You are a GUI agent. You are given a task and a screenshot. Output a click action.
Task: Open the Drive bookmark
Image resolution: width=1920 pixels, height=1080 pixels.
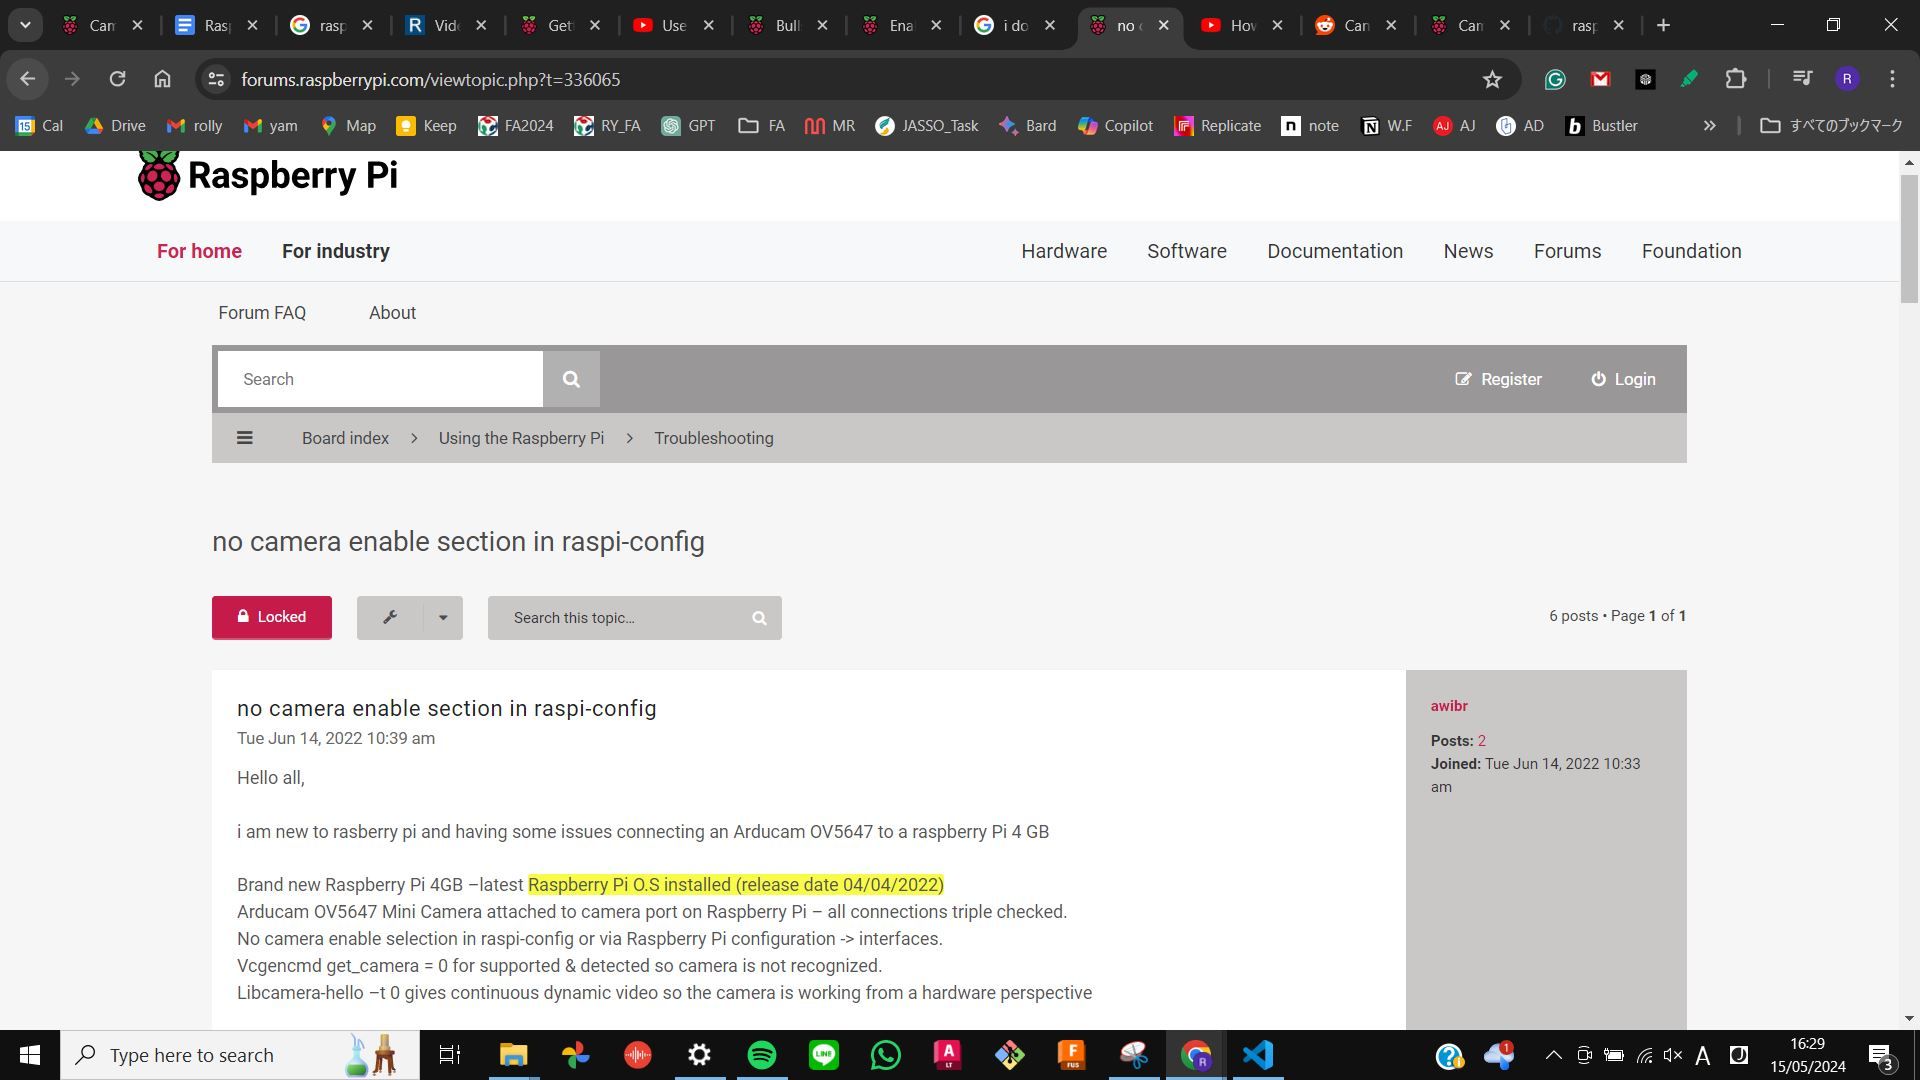pyautogui.click(x=116, y=126)
